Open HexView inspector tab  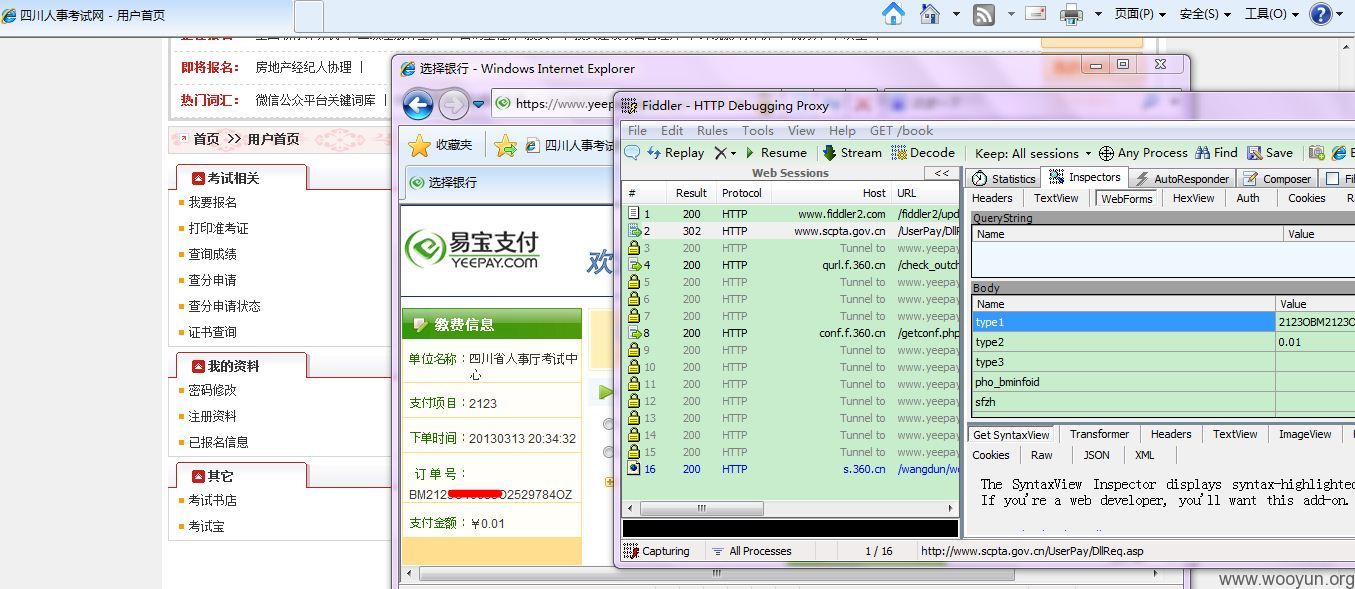click(x=1193, y=198)
